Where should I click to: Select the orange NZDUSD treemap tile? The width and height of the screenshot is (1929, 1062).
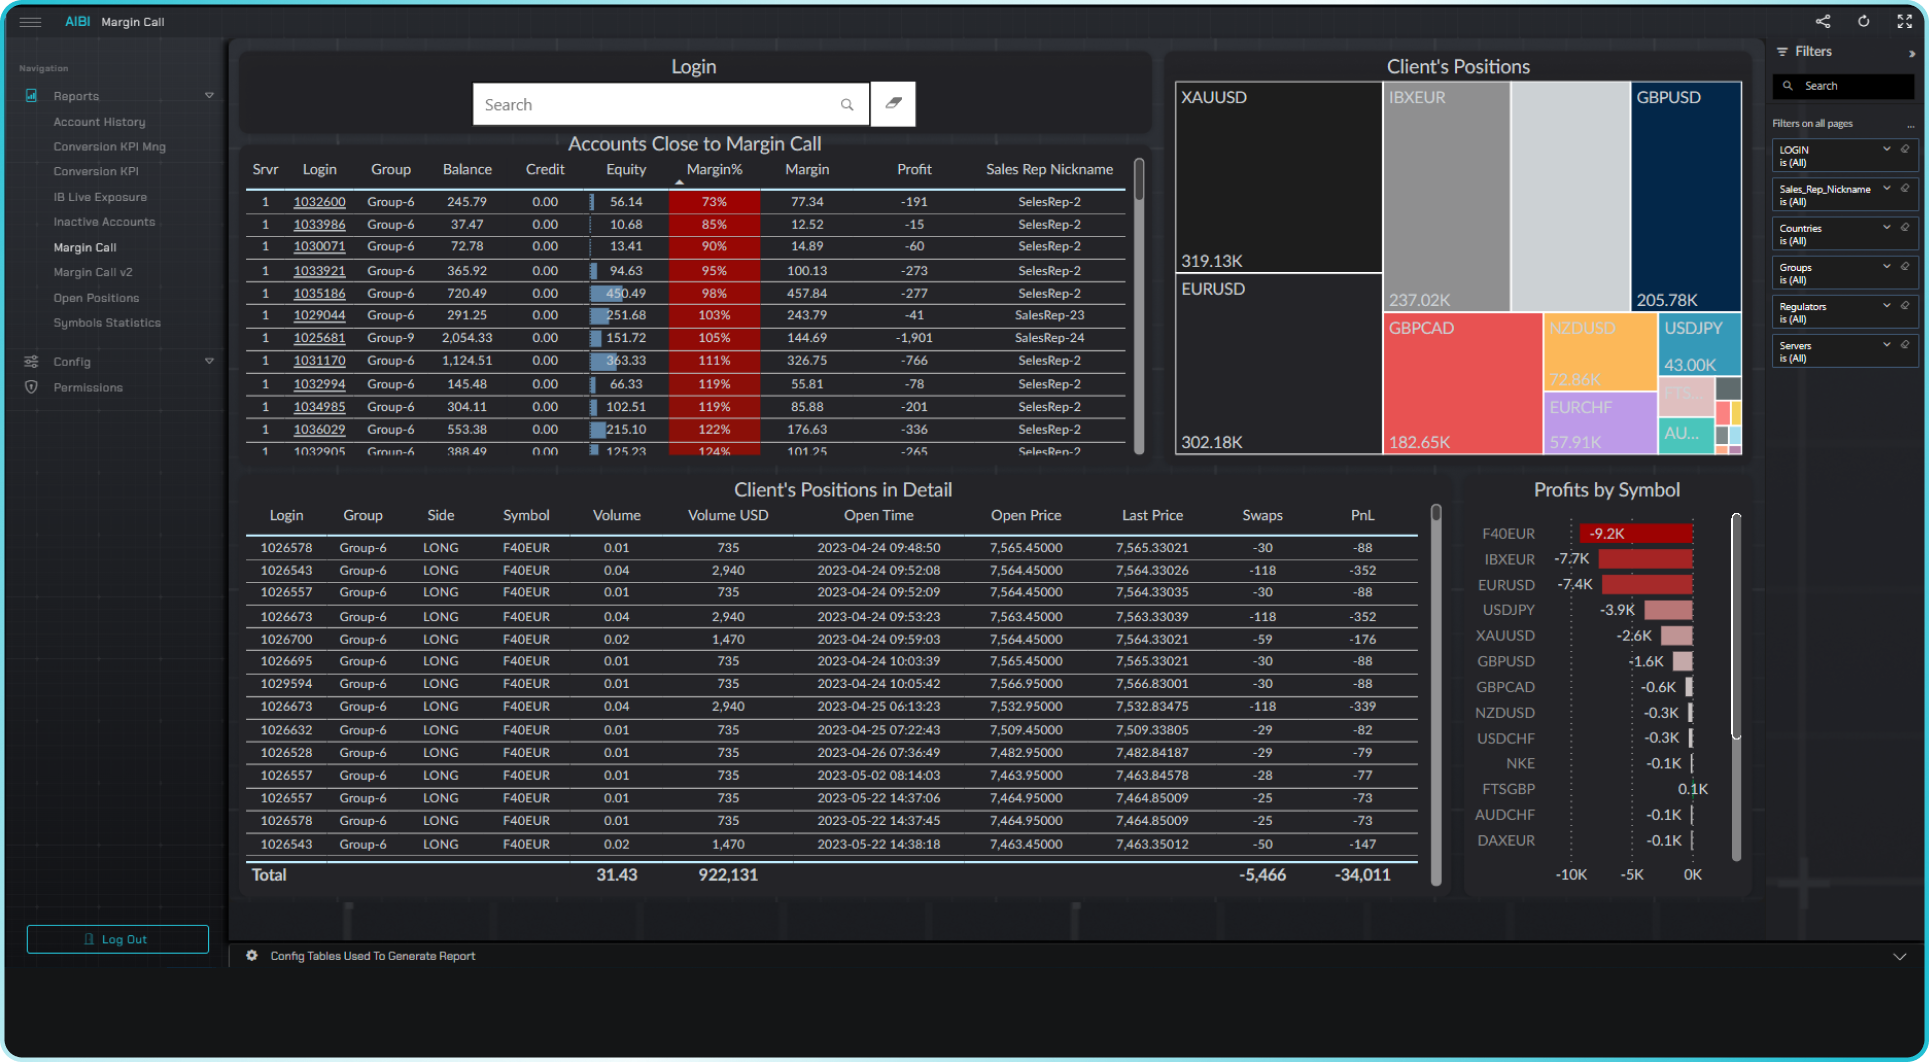click(x=1600, y=352)
